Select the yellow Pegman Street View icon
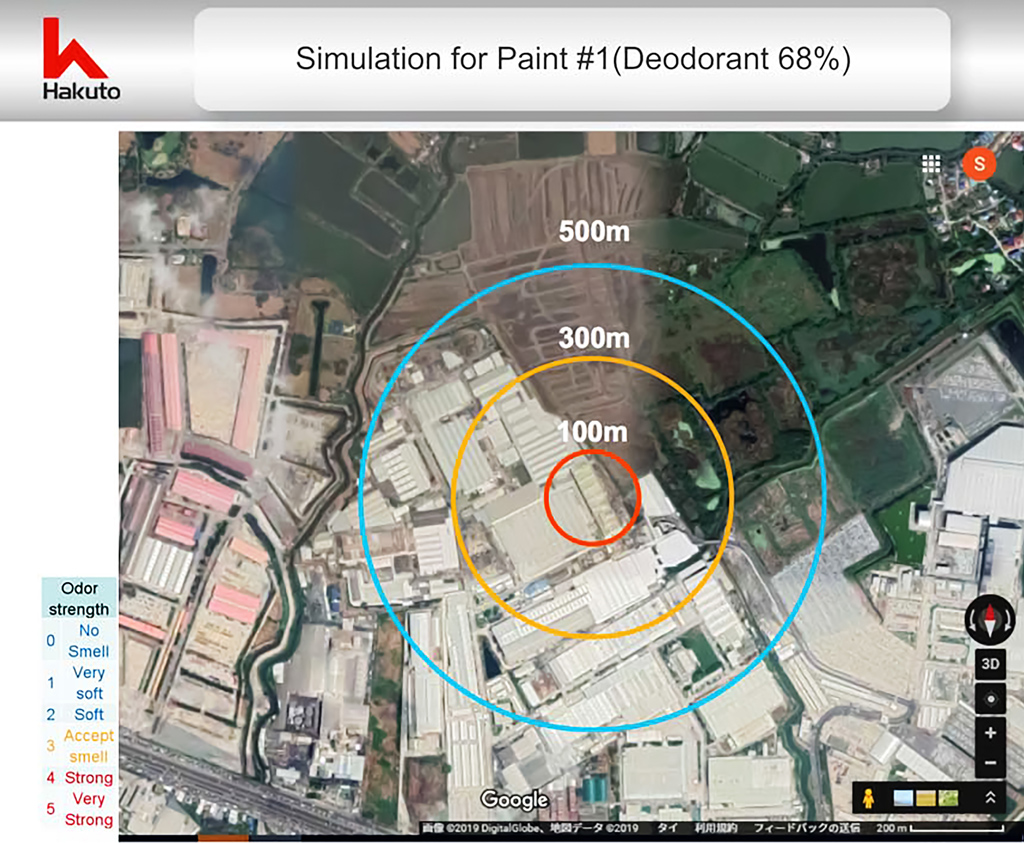Image resolution: width=1024 pixels, height=843 pixels. [868, 797]
